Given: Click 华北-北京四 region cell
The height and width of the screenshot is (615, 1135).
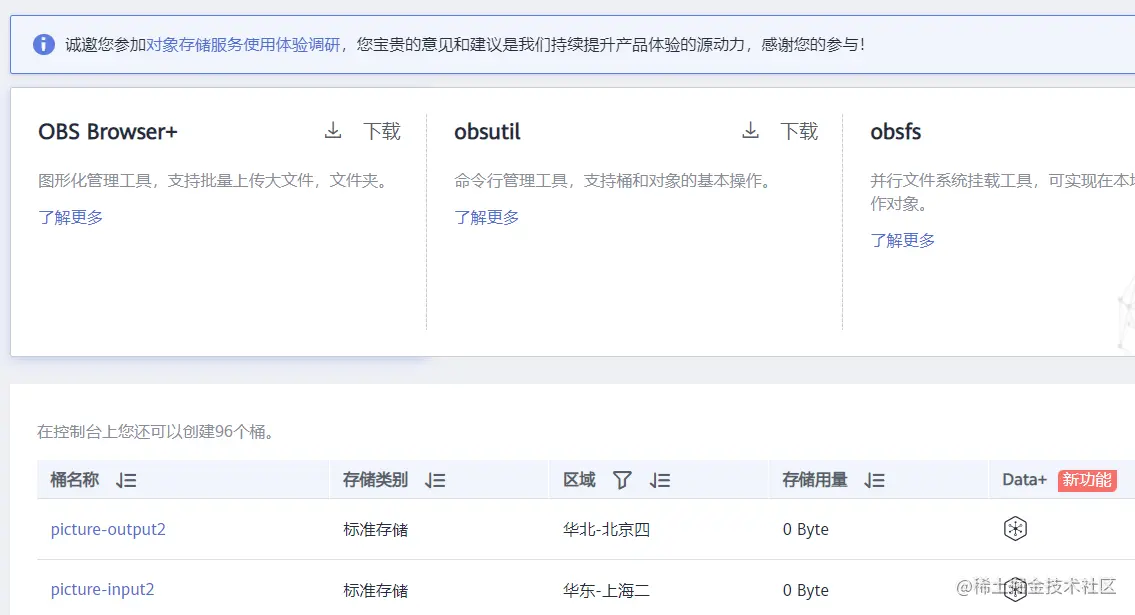Looking at the screenshot, I should tap(607, 530).
